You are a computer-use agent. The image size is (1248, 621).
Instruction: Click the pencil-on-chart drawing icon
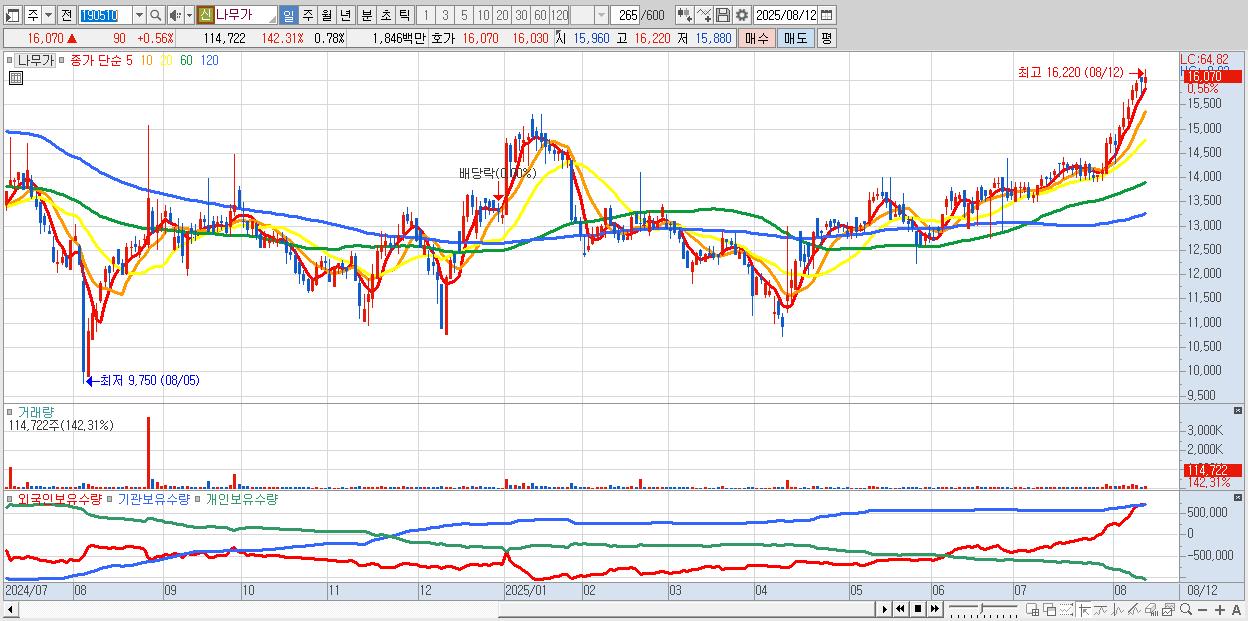pos(1134,609)
